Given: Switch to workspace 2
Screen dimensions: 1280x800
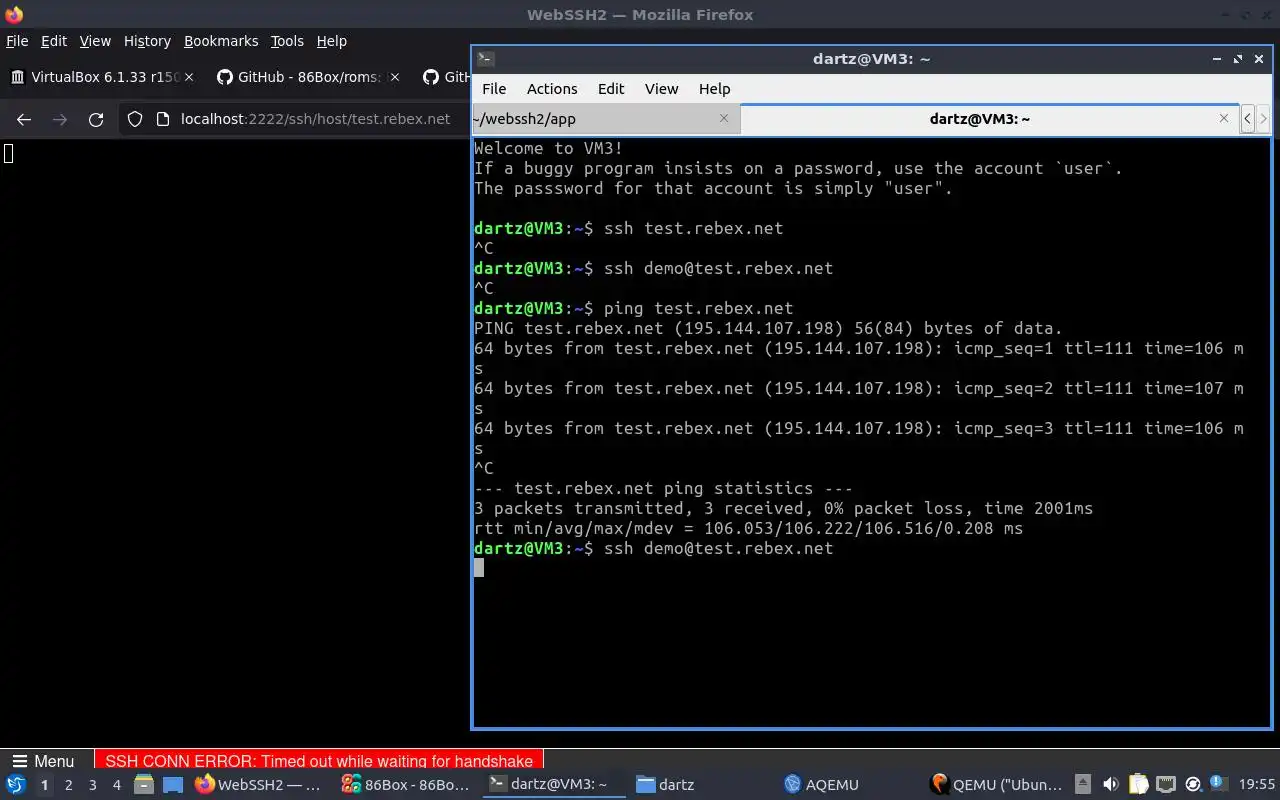Looking at the screenshot, I should (68, 785).
